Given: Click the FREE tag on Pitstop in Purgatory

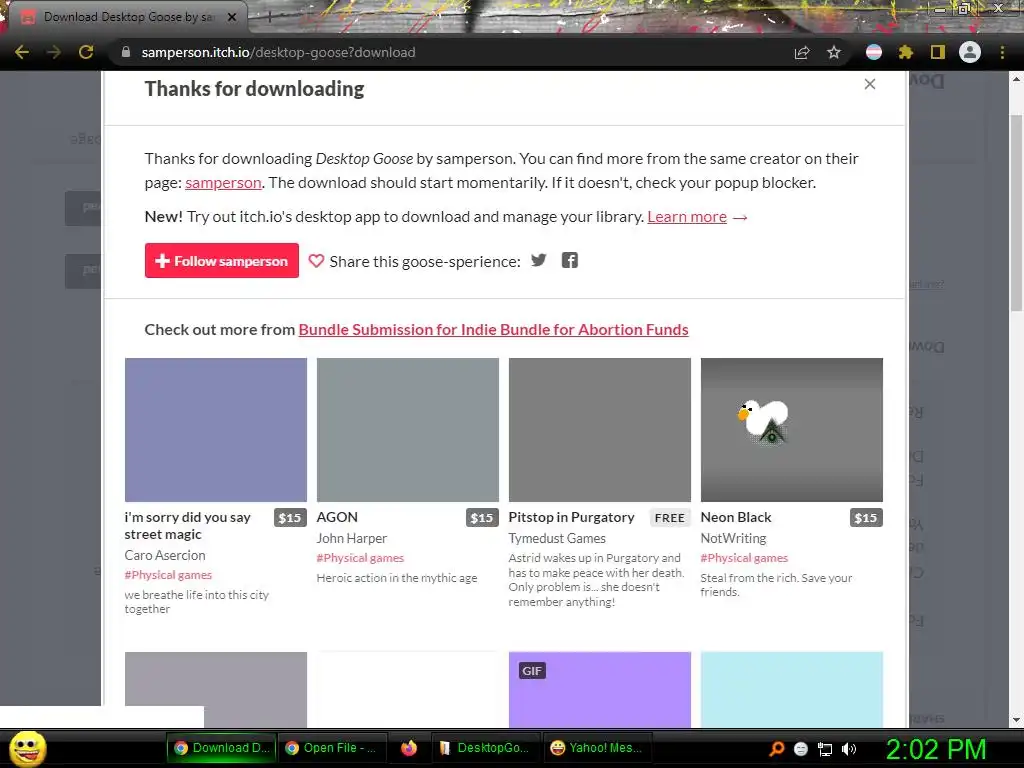Looking at the screenshot, I should [669, 518].
